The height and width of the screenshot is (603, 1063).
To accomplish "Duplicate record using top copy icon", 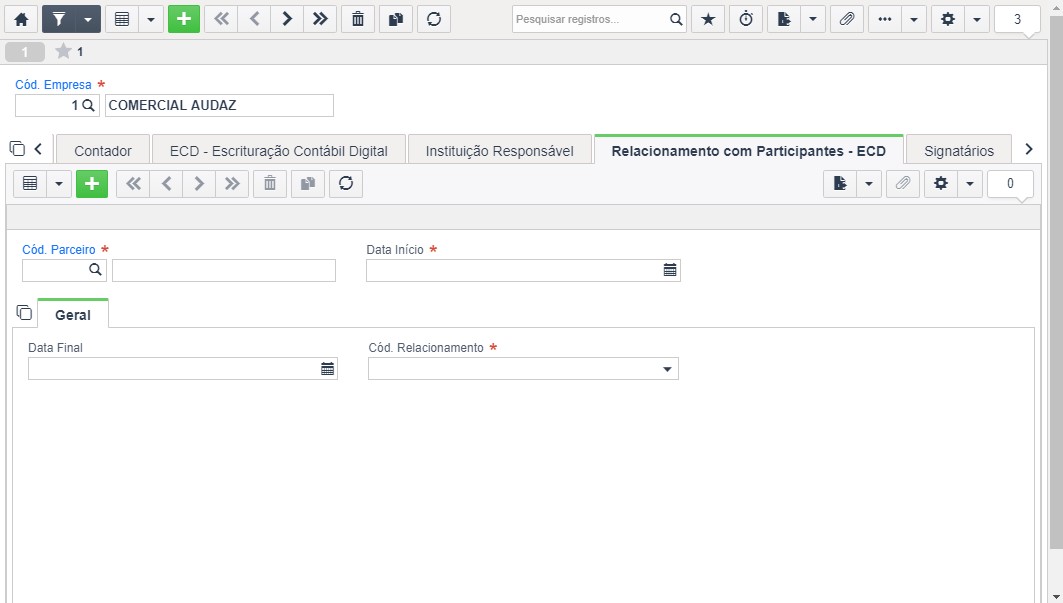I will [396, 19].
